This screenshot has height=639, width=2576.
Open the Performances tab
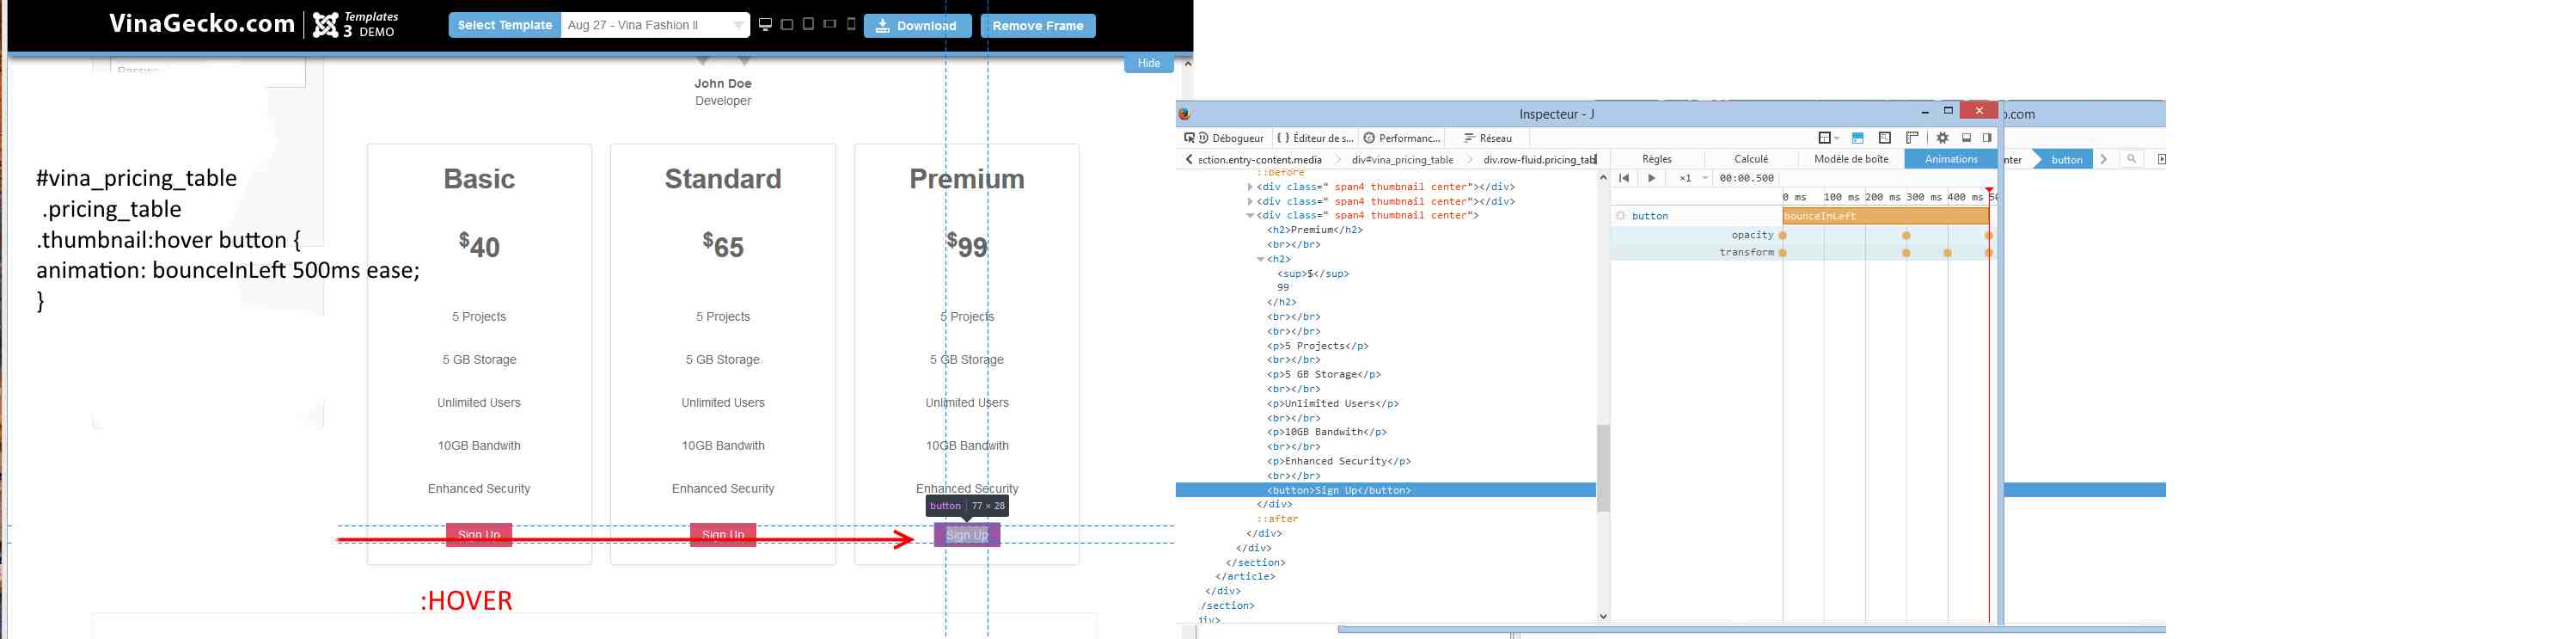click(x=1402, y=138)
